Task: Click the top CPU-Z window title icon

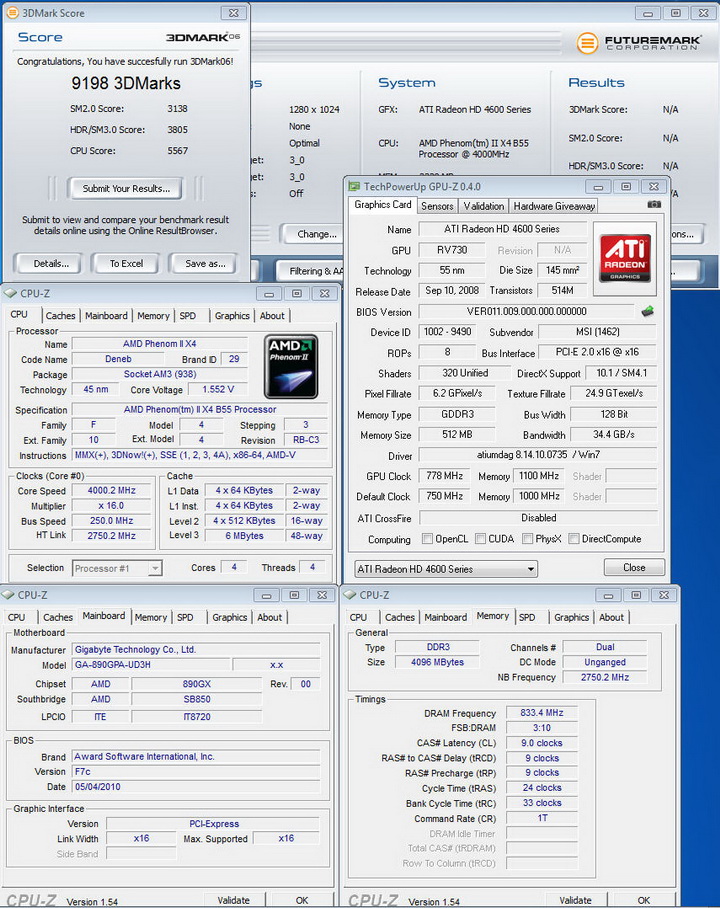Action: point(10,294)
